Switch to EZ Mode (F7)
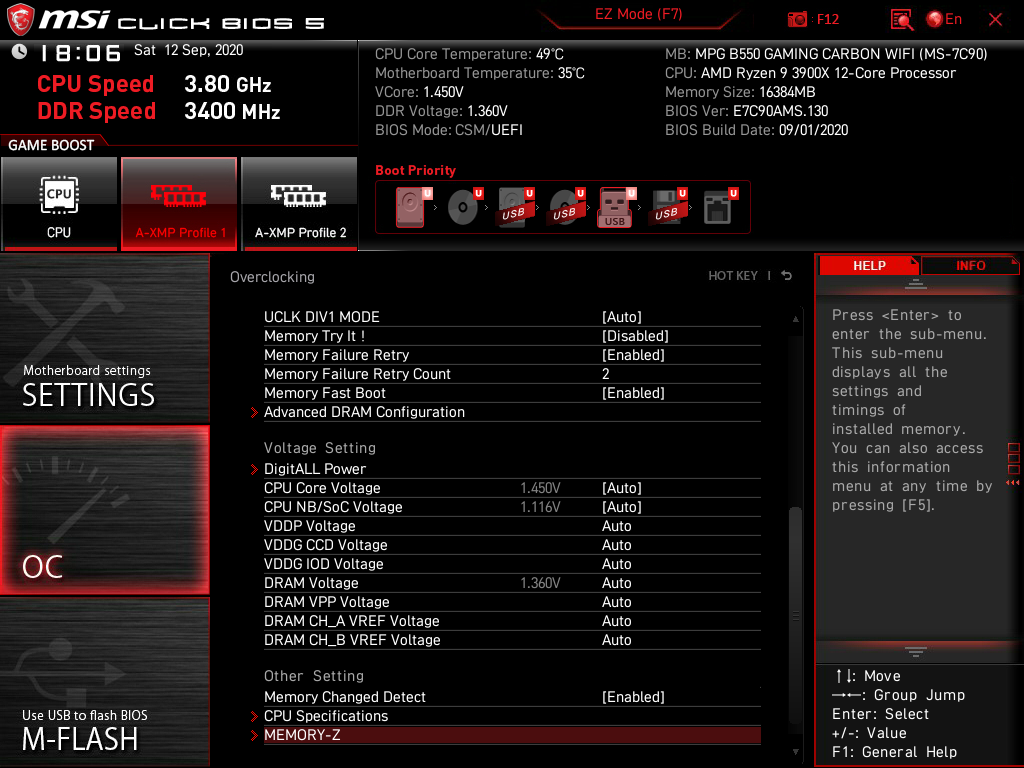 (x=638, y=15)
